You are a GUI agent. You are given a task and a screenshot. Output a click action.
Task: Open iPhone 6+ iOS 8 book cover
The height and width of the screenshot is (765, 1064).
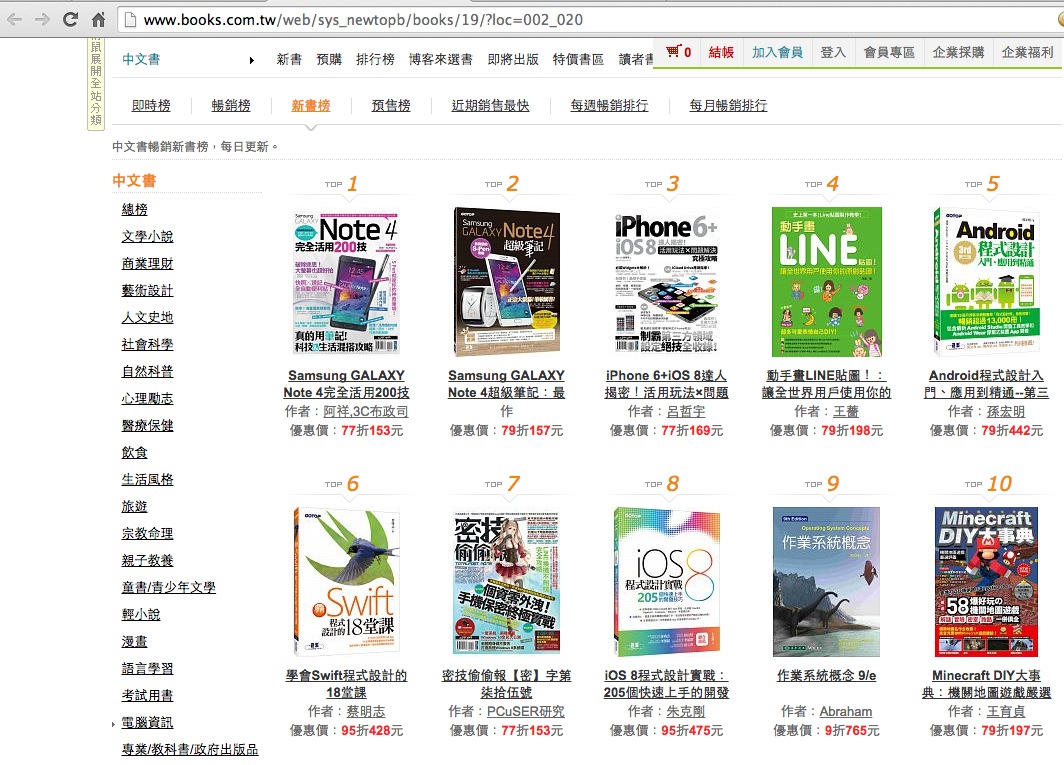666,282
